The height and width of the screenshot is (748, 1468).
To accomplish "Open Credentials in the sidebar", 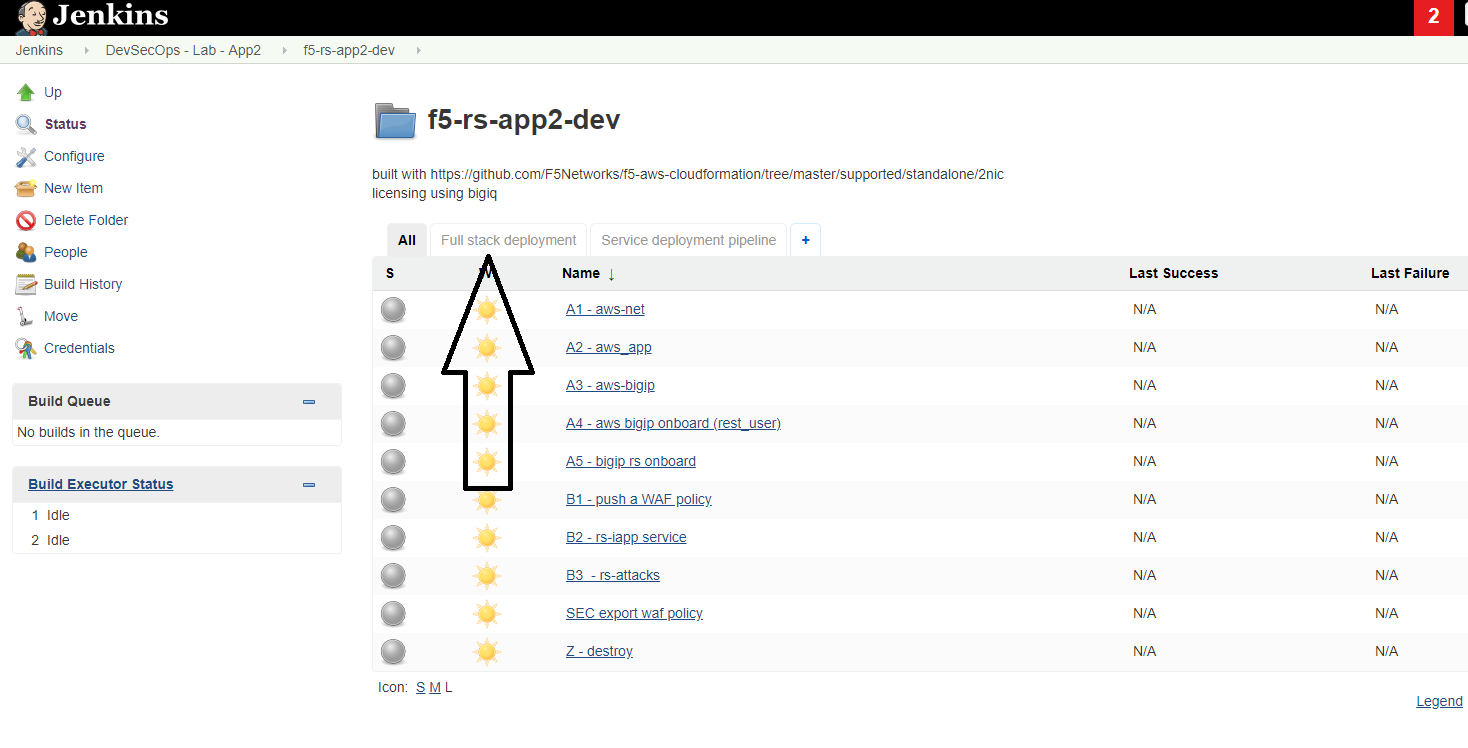I will tap(79, 348).
